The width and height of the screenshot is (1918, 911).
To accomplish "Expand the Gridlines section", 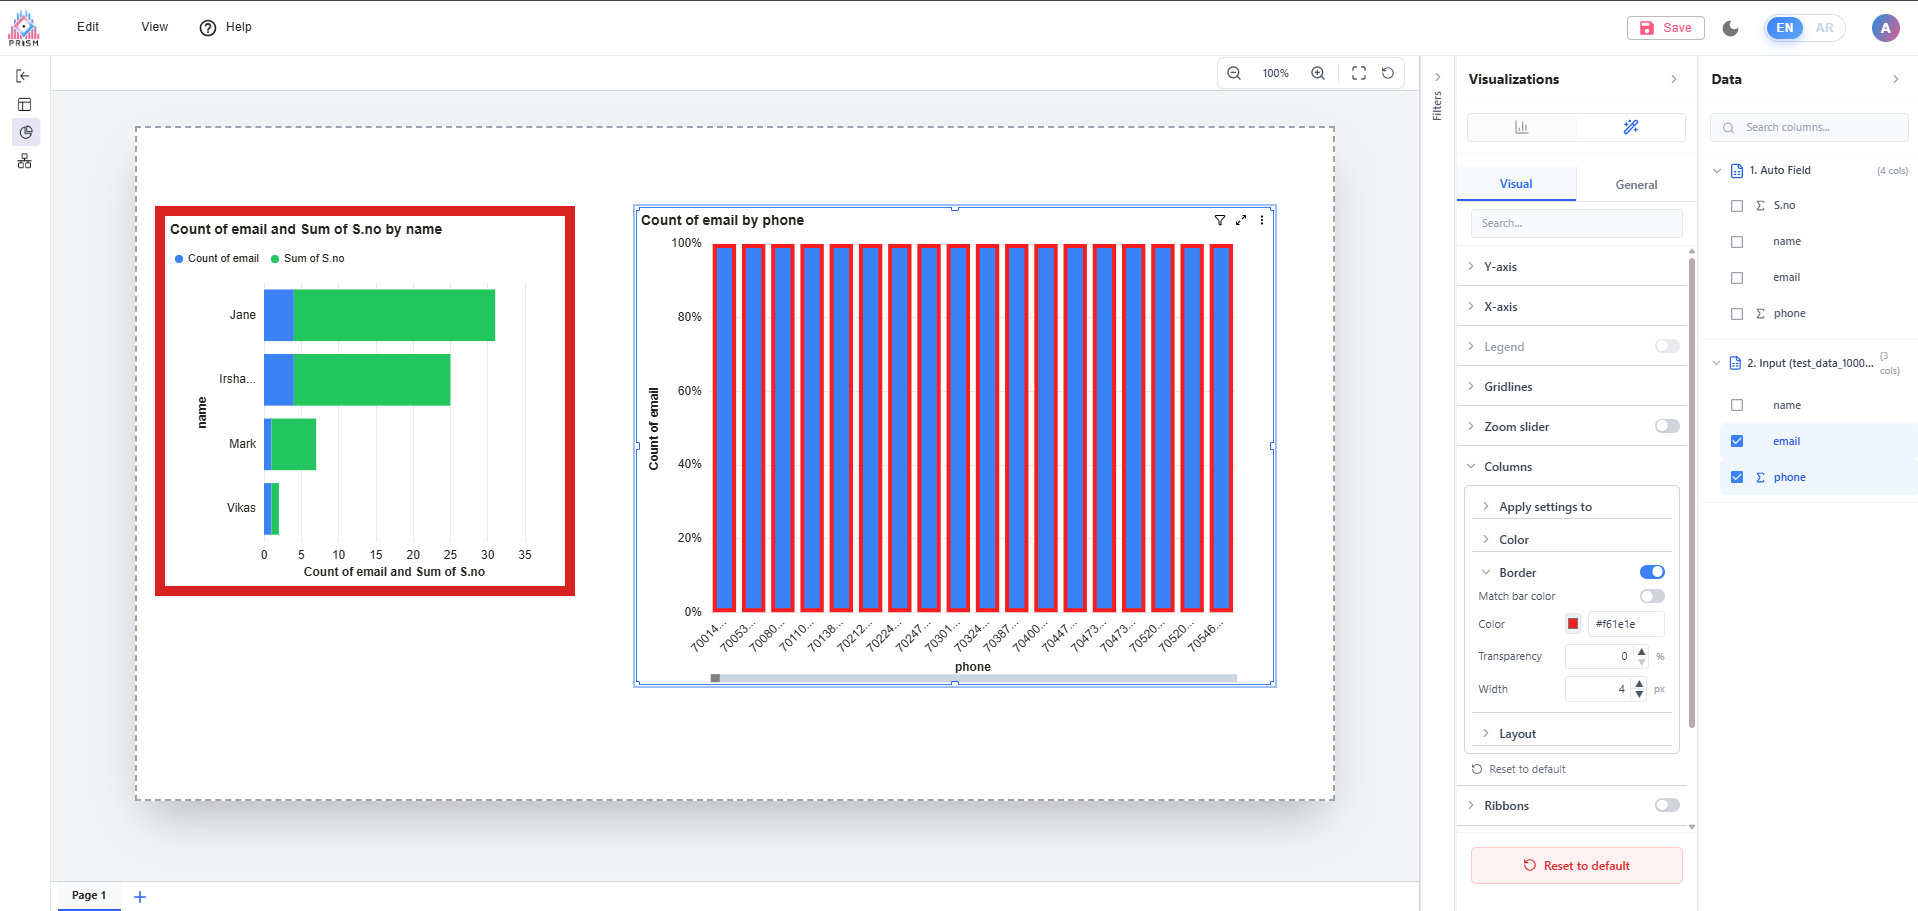I will coord(1507,387).
